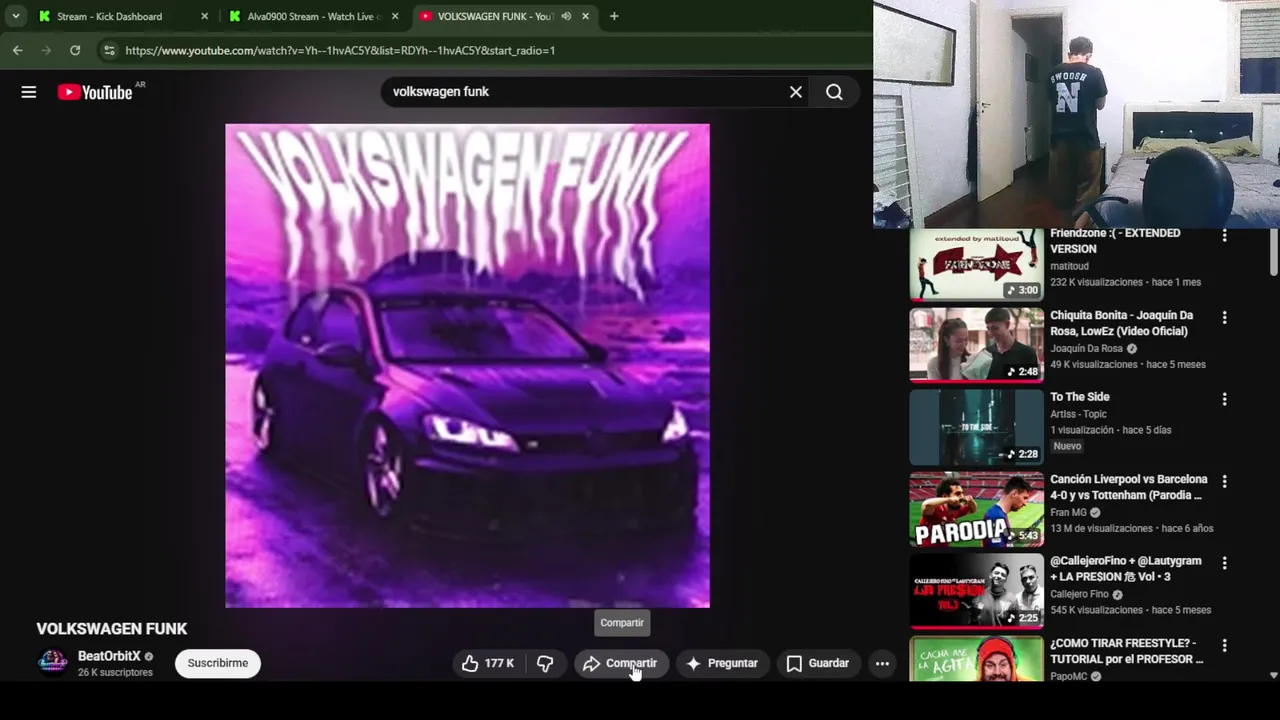
Task: Select the VOLKSWAGEN FUNK YouTube tab
Action: (495, 16)
